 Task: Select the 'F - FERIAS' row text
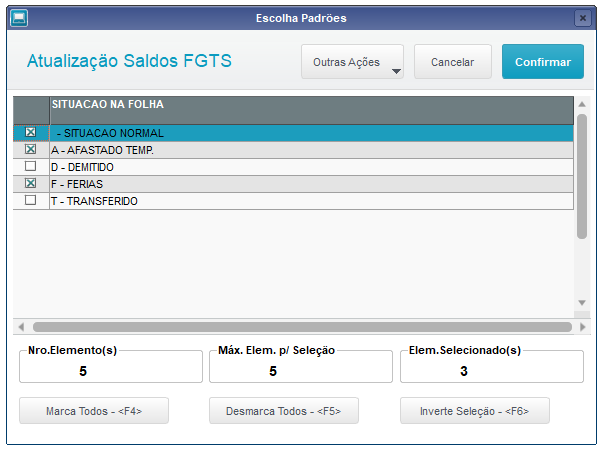pos(77,184)
